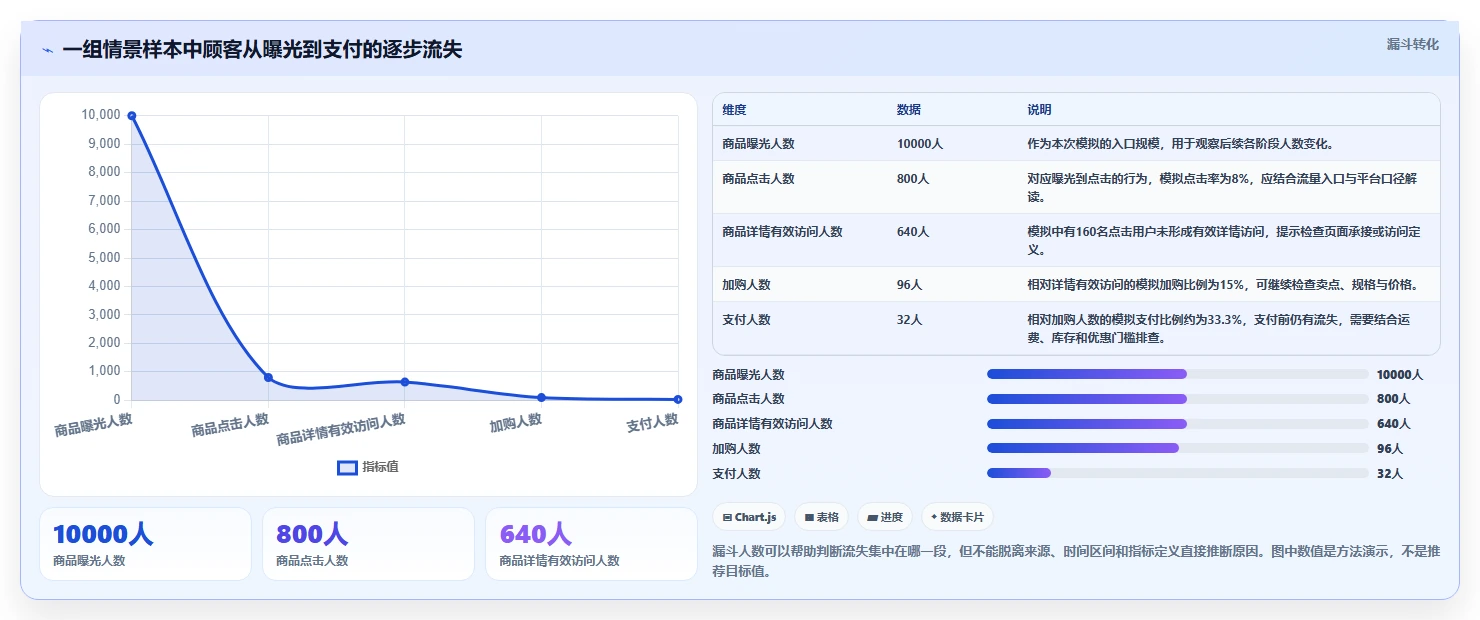Click the 商品点击人数 x-axis label
The height and width of the screenshot is (620, 1480).
coord(230,425)
